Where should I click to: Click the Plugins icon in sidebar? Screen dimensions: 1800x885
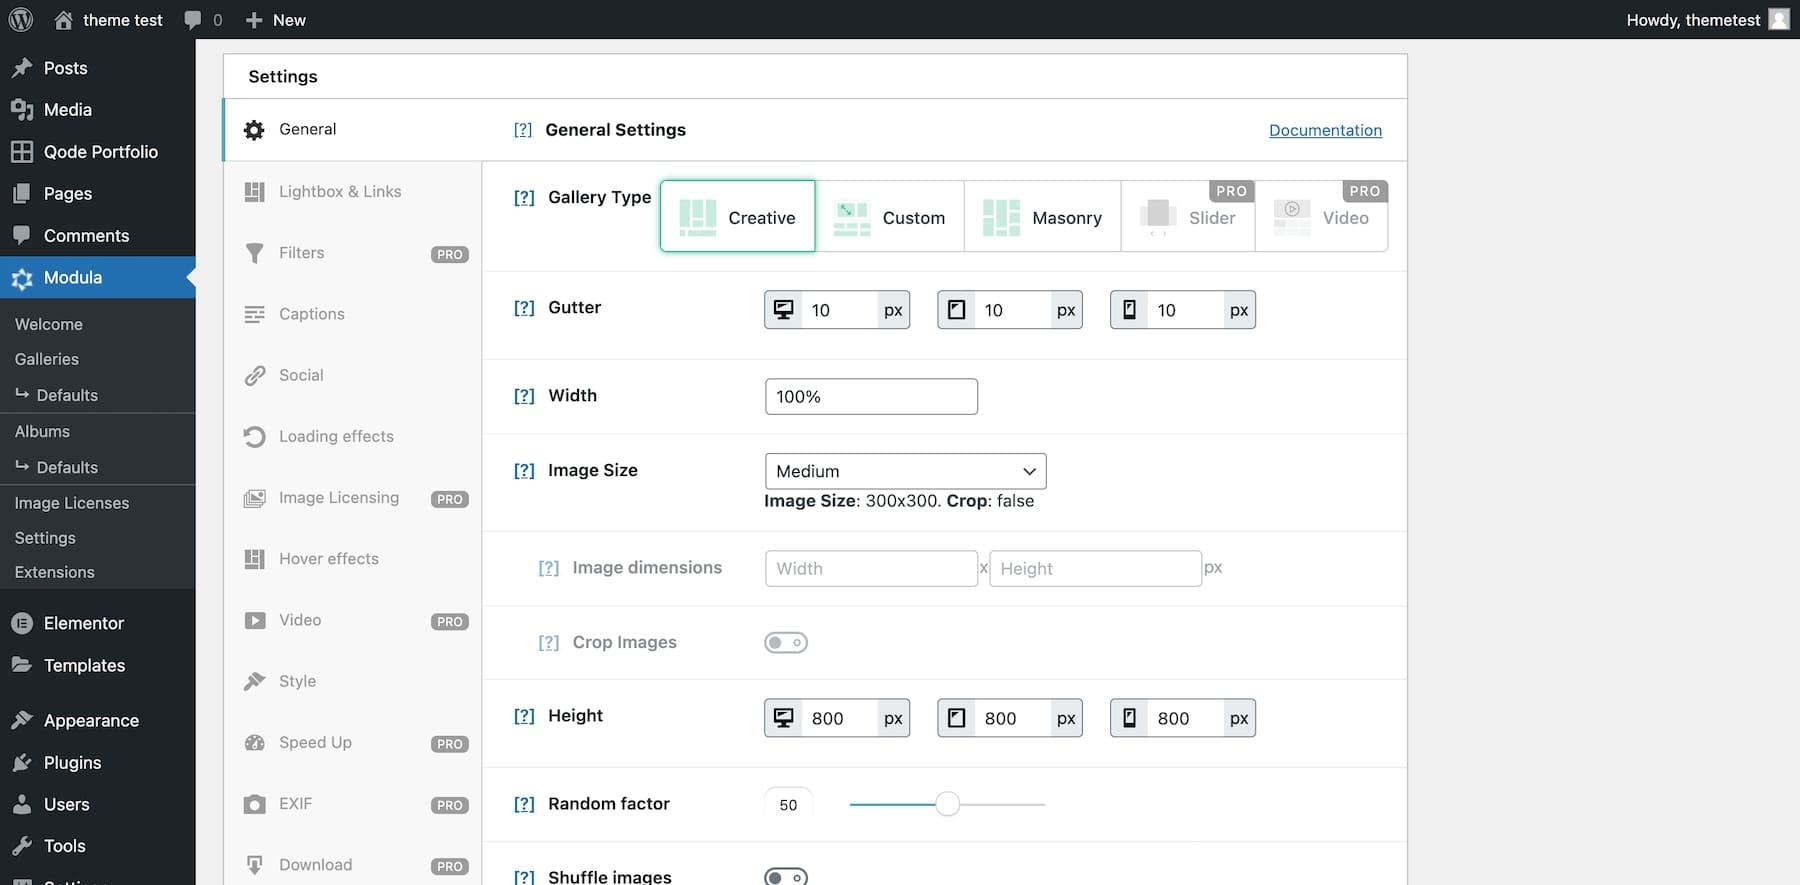(x=22, y=762)
